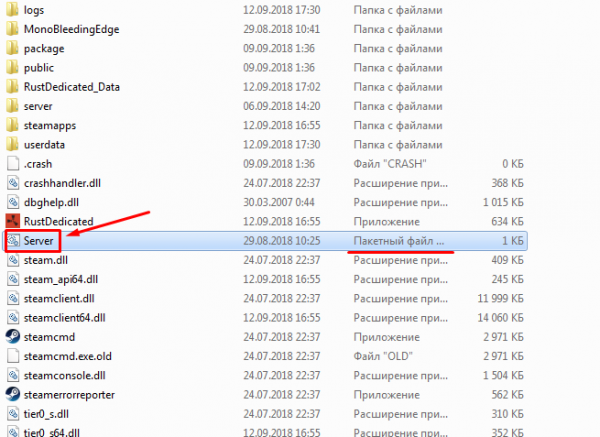
Task: Click the steamconsole.dll file icon
Action: pyautogui.click(x=13, y=375)
